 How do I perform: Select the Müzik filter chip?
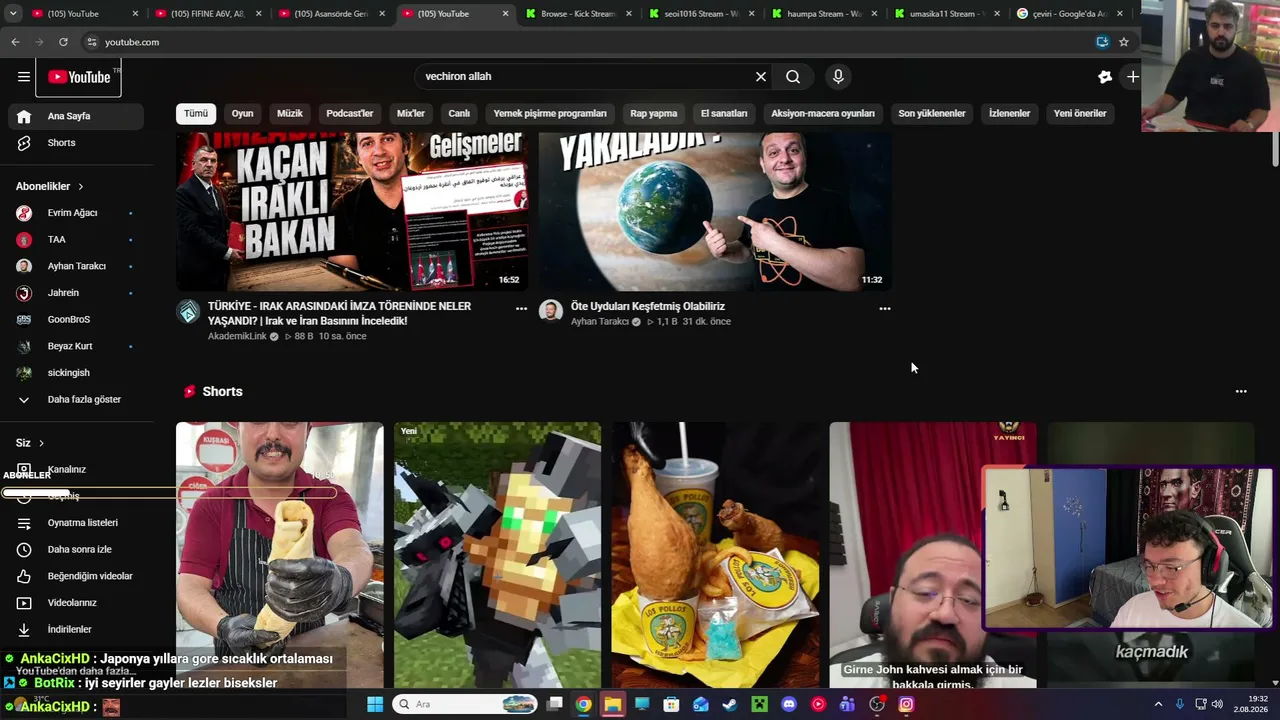(290, 114)
